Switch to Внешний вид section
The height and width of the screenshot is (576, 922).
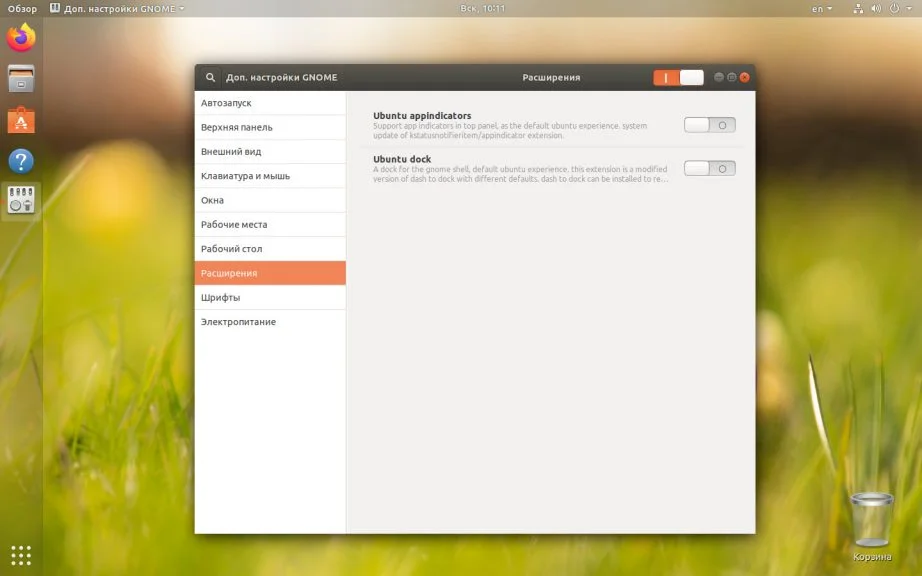[270, 151]
